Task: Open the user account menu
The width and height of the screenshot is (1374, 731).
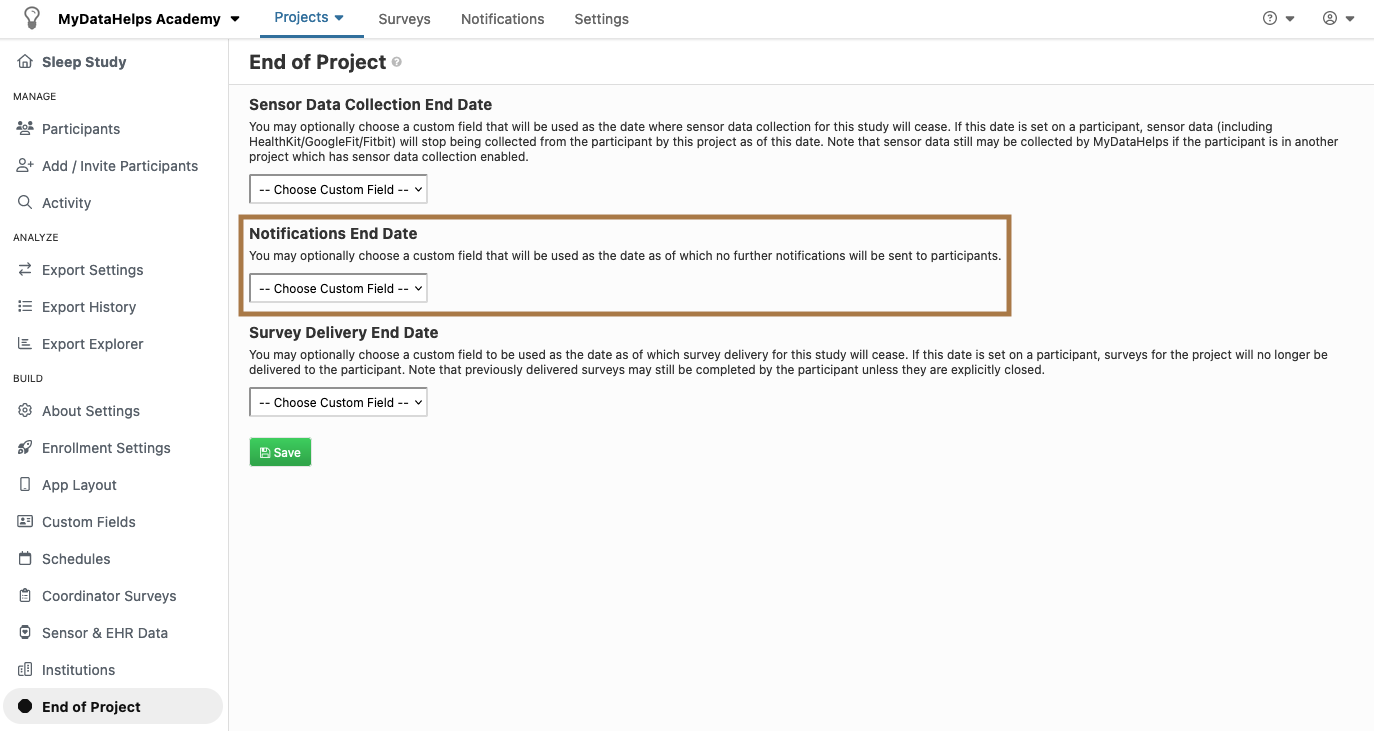Action: [x=1337, y=19]
